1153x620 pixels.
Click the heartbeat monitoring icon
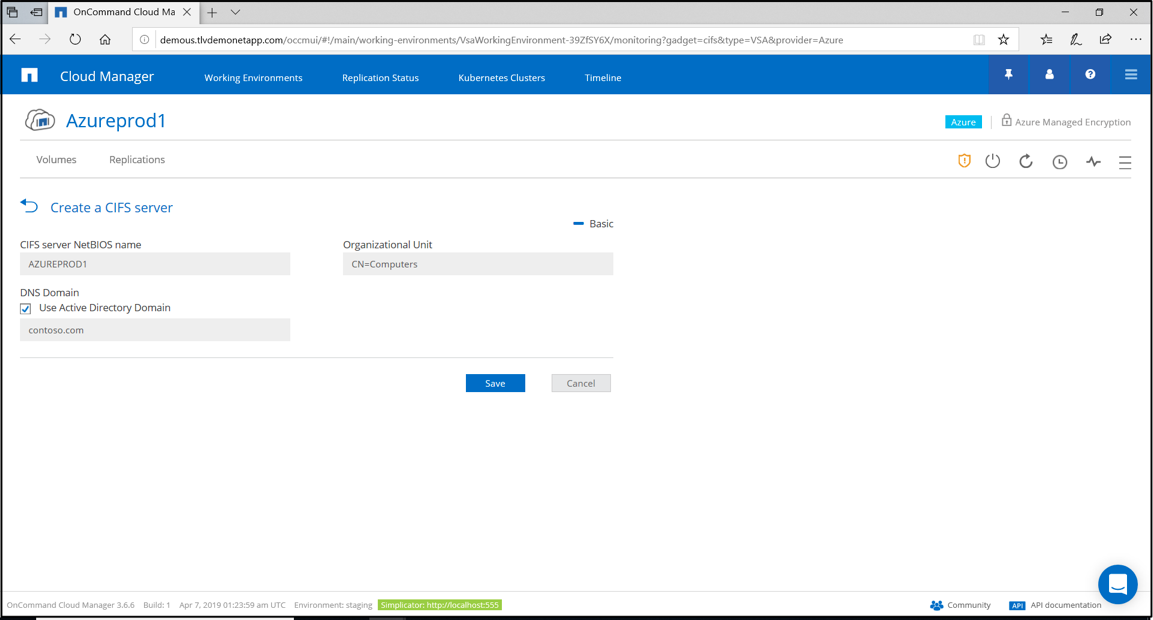[x=1093, y=162]
